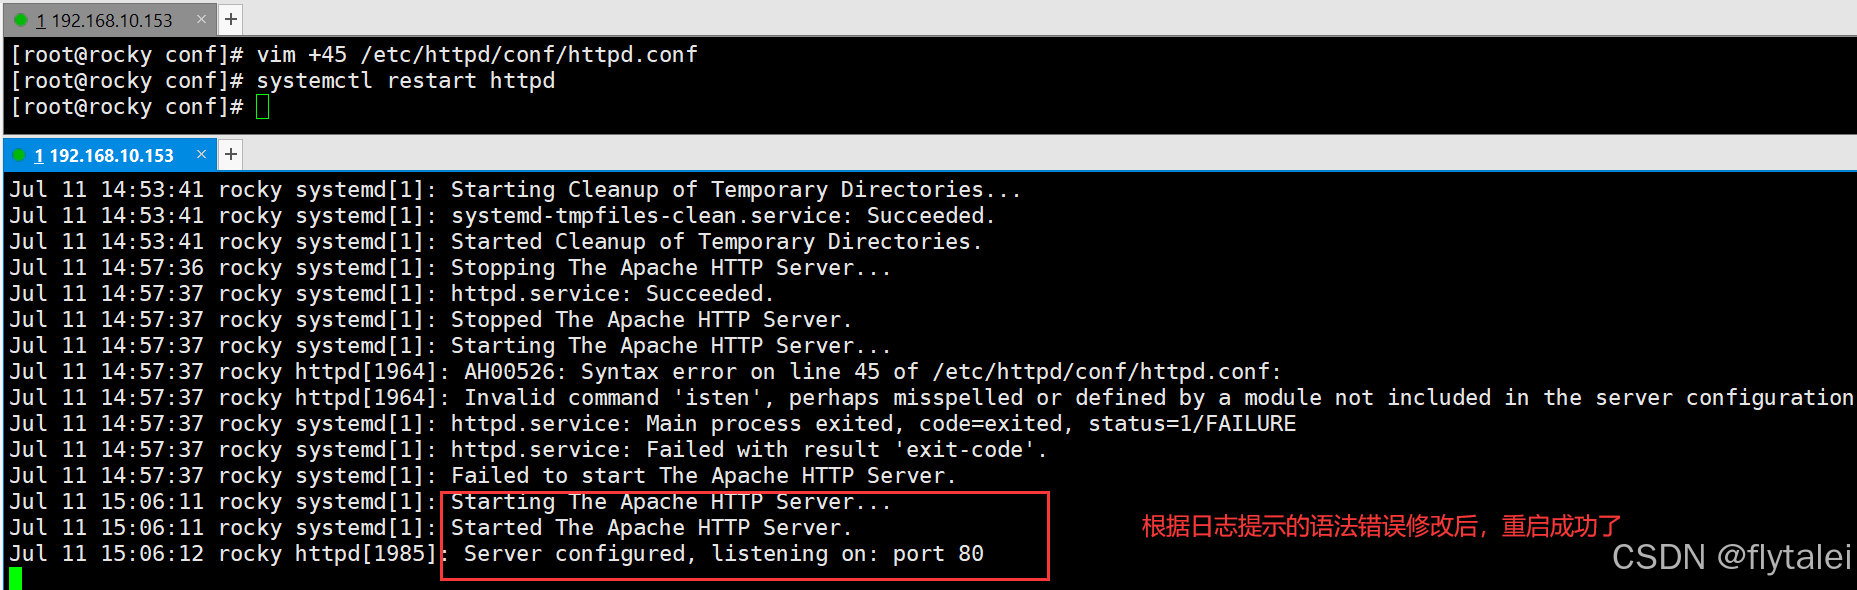Activate the lower 192.168.10.153 tab
This screenshot has height=590, width=1857.
[105, 155]
